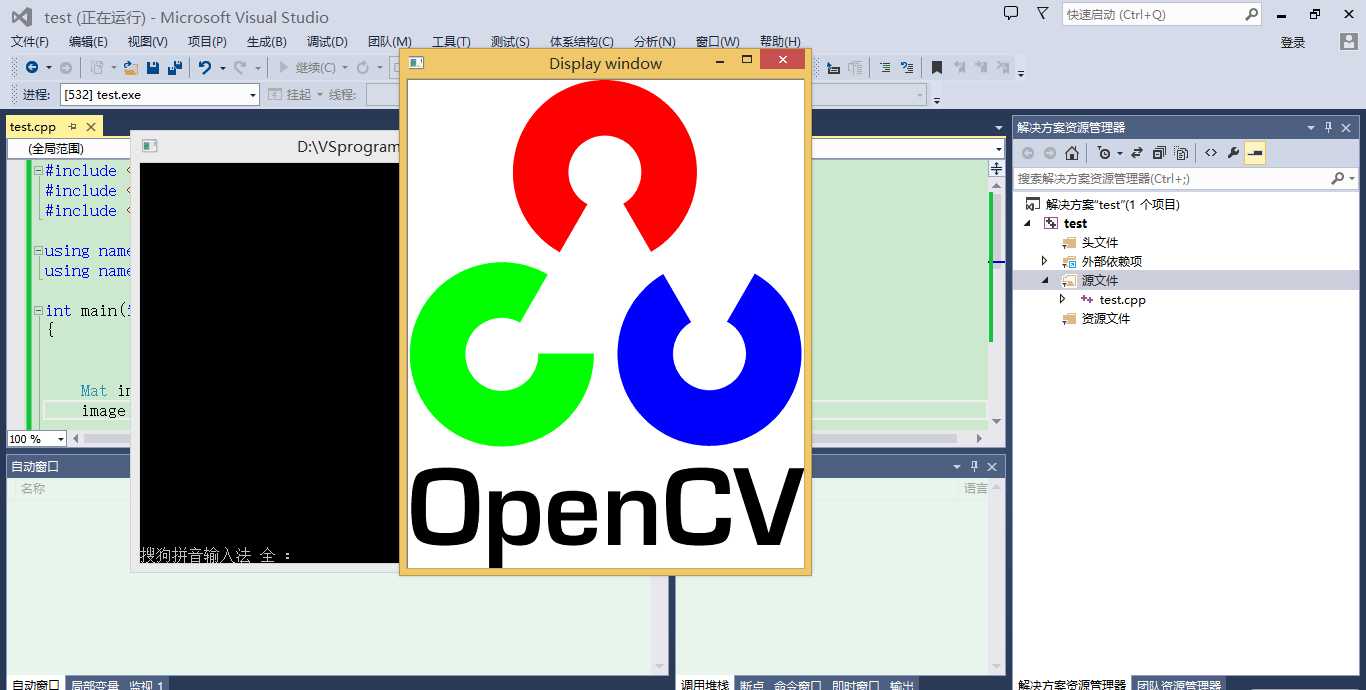This screenshot has width=1366, height=690.
Task: Open the search options dropdown in Solution Explorer
Action: coord(1352,178)
